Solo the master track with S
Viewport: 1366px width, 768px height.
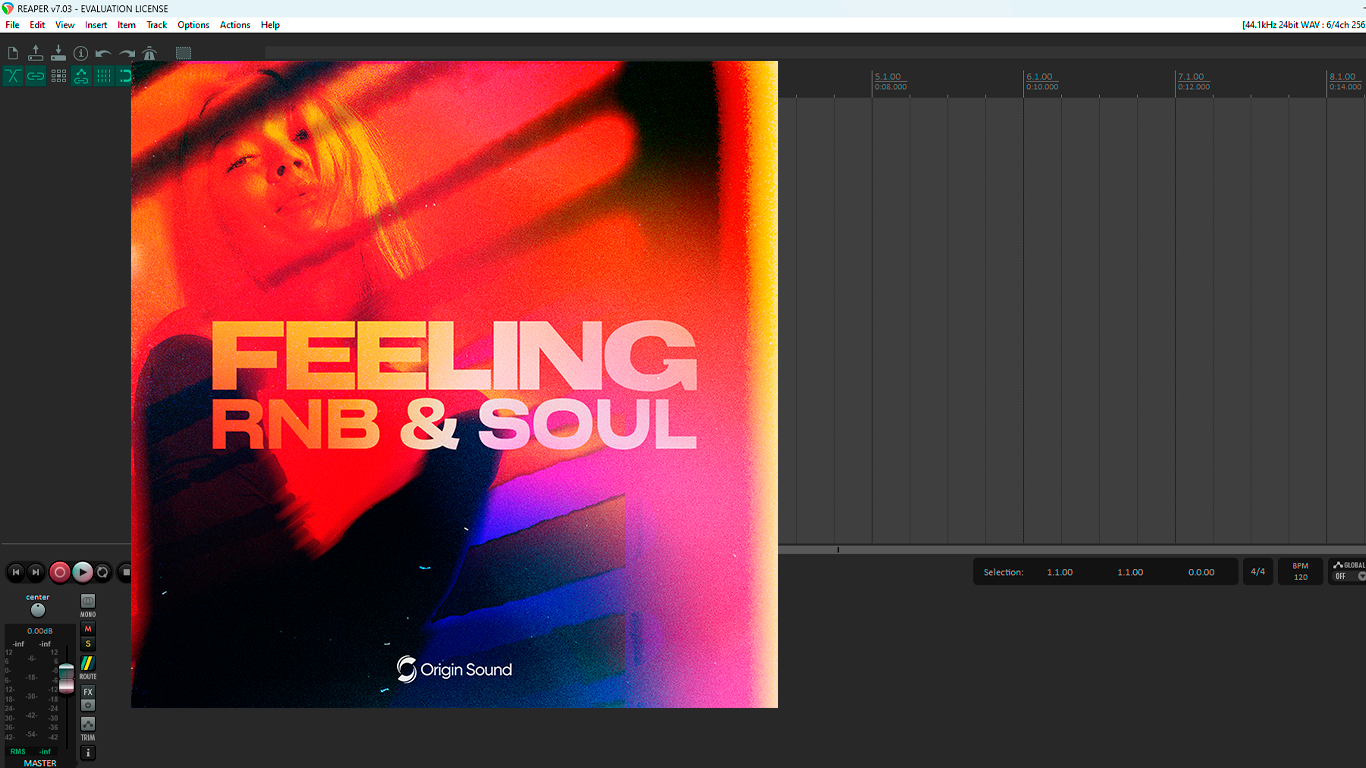88,644
